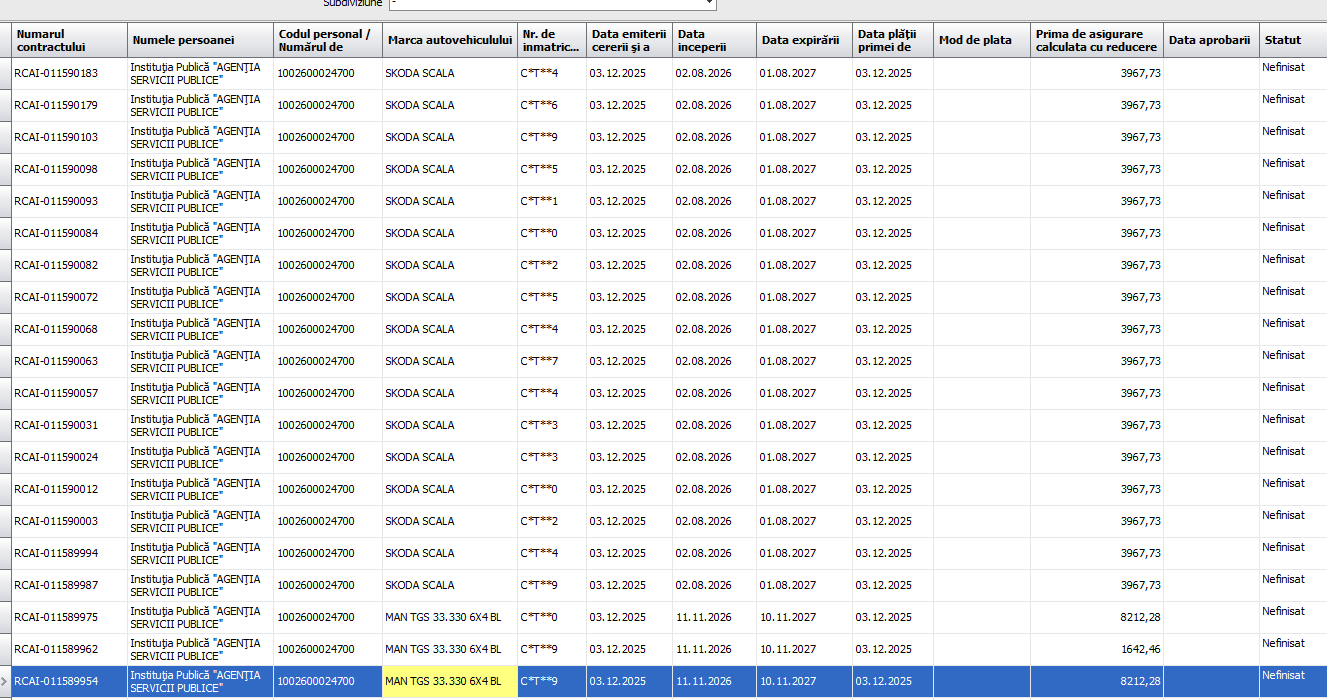Click row selector for RCAI-011590103
Viewport: 1327px width, 700px height.
click(x=5, y=138)
